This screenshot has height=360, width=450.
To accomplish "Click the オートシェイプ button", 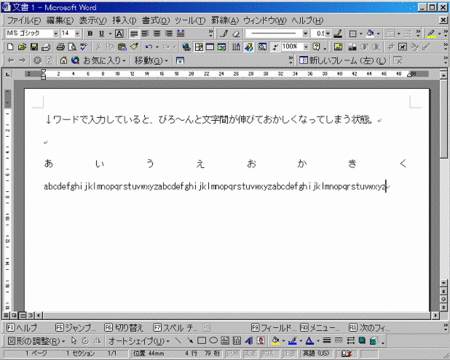I will pos(139,341).
